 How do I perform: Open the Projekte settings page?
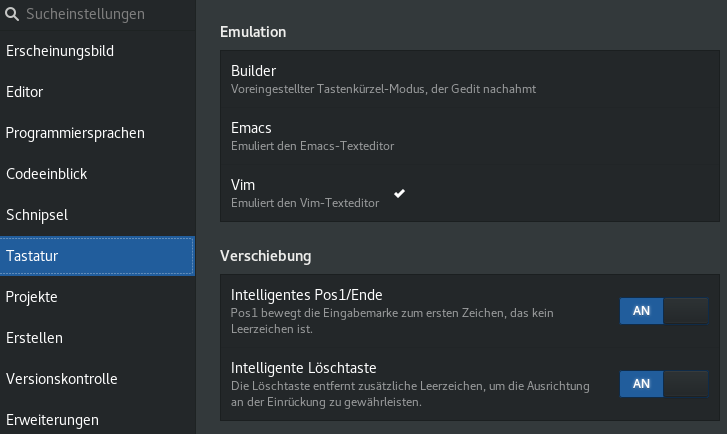(x=32, y=297)
